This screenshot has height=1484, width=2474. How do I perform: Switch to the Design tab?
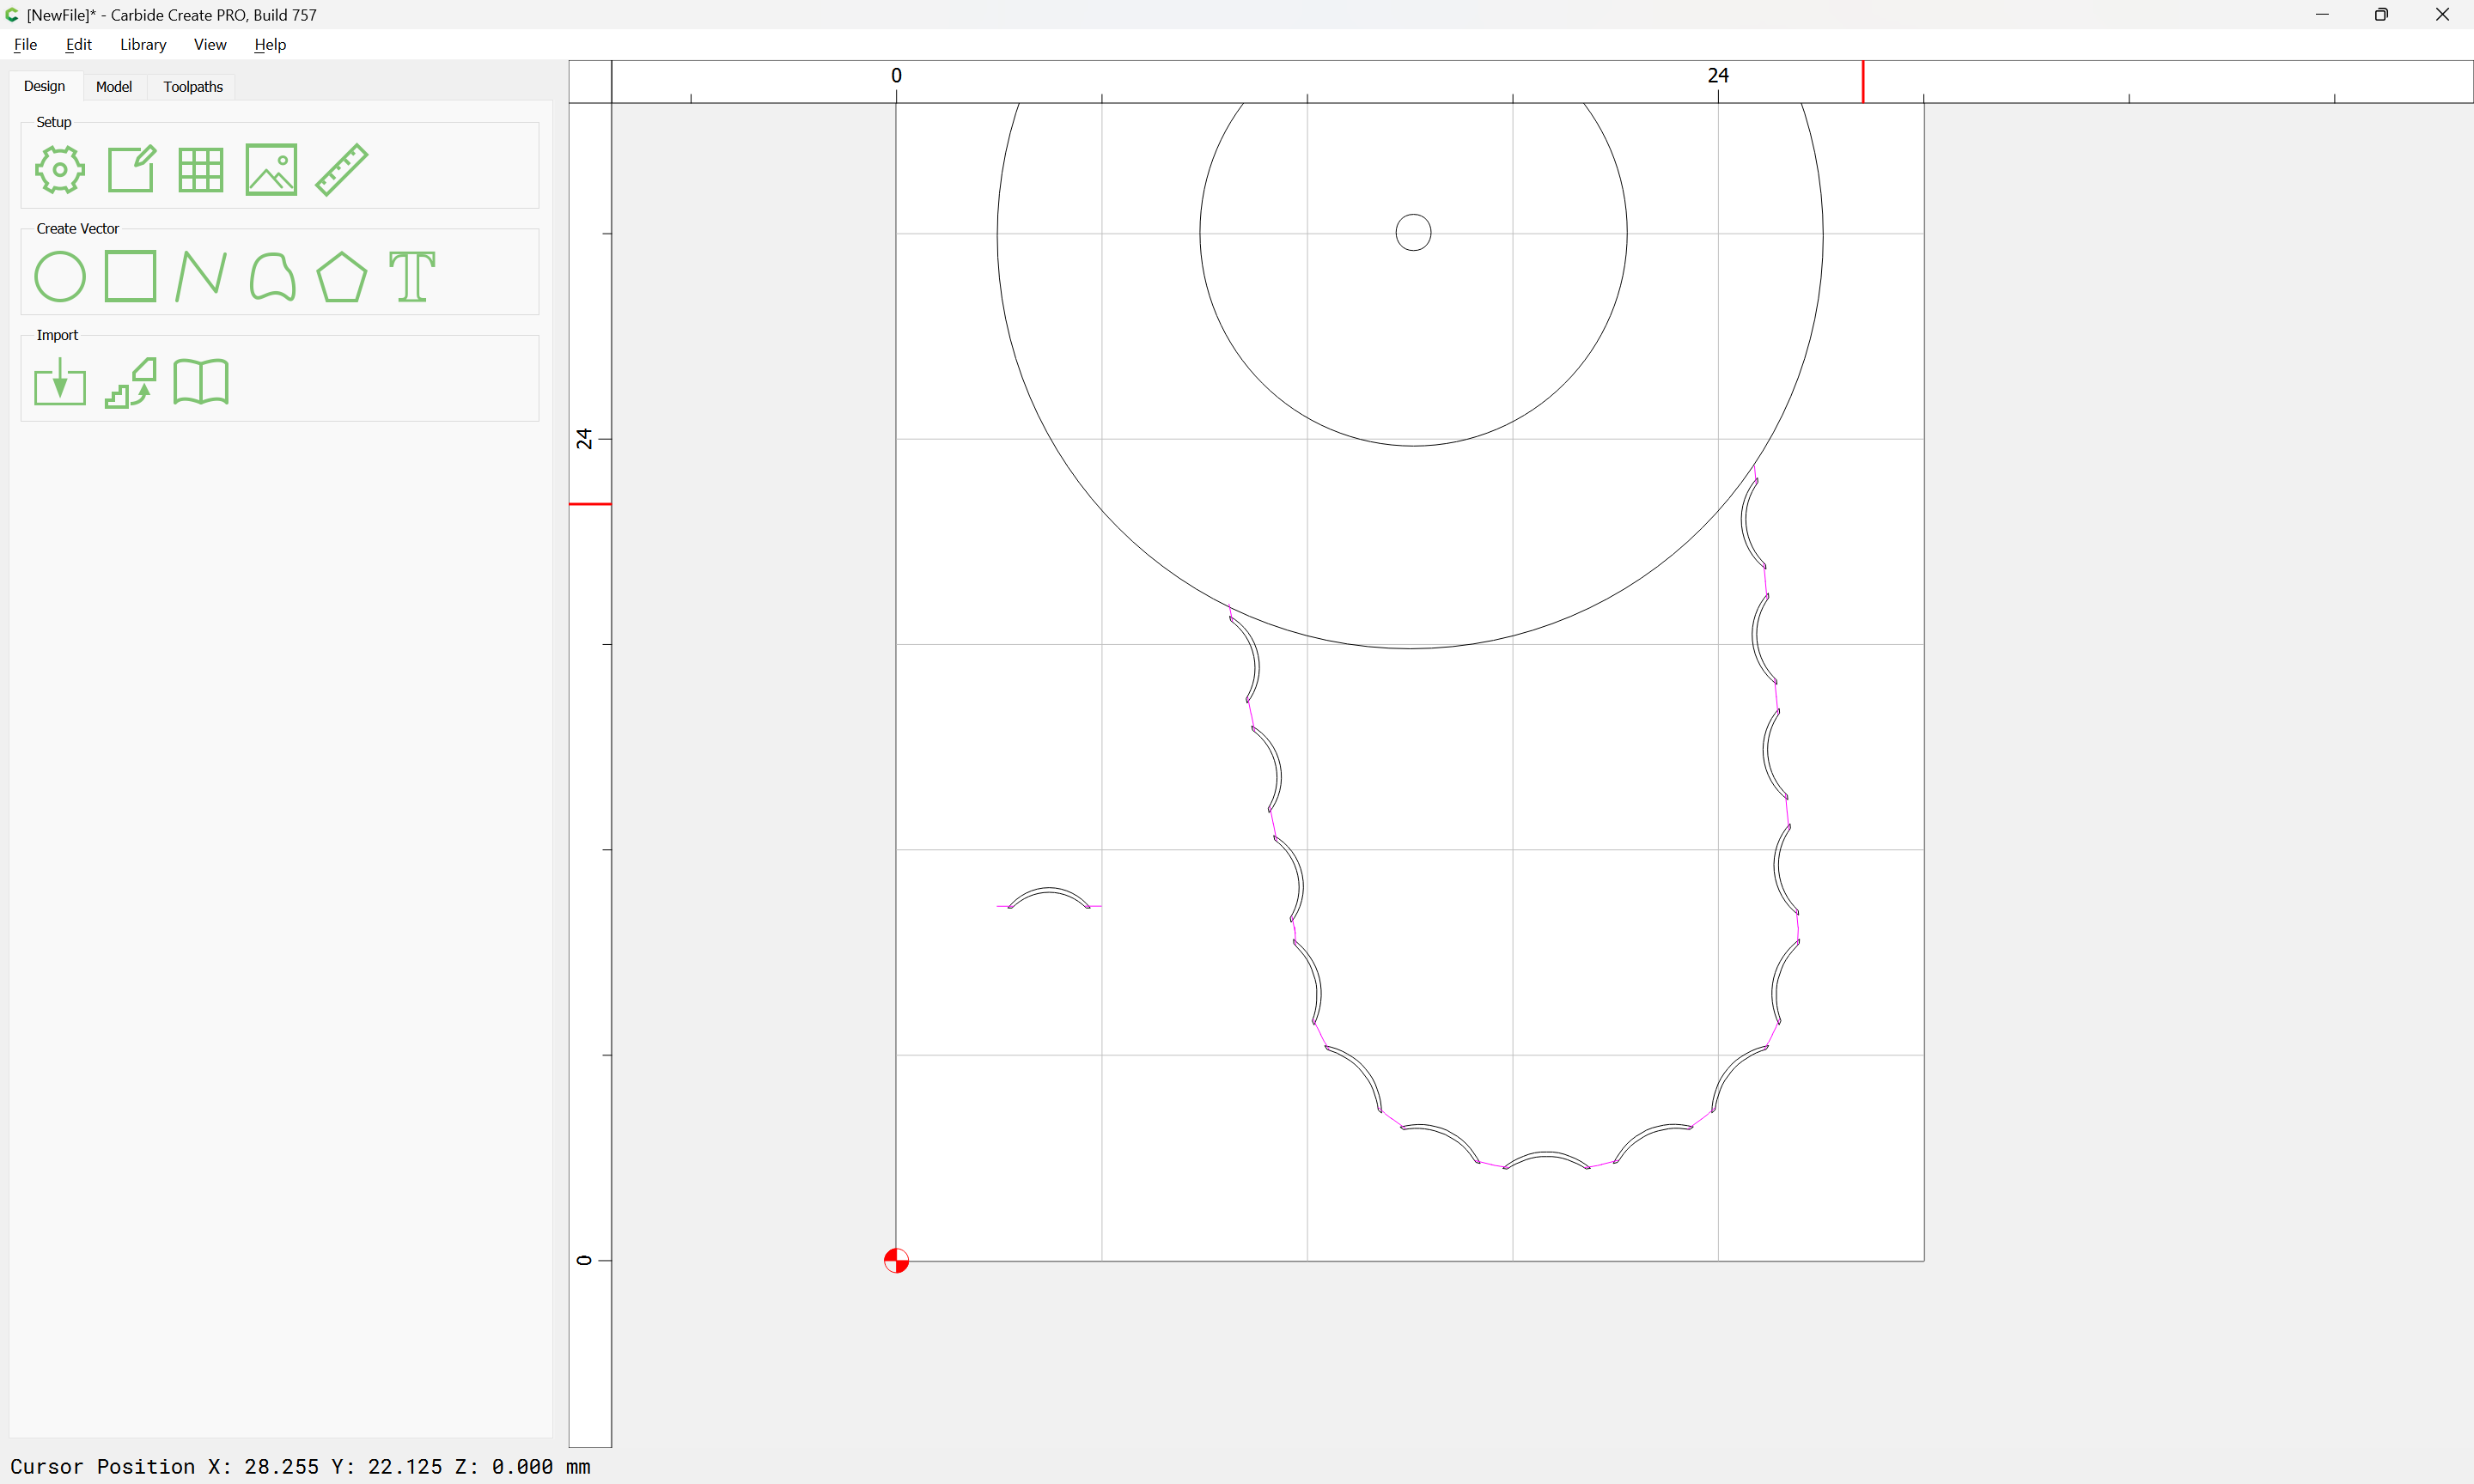coord(44,86)
